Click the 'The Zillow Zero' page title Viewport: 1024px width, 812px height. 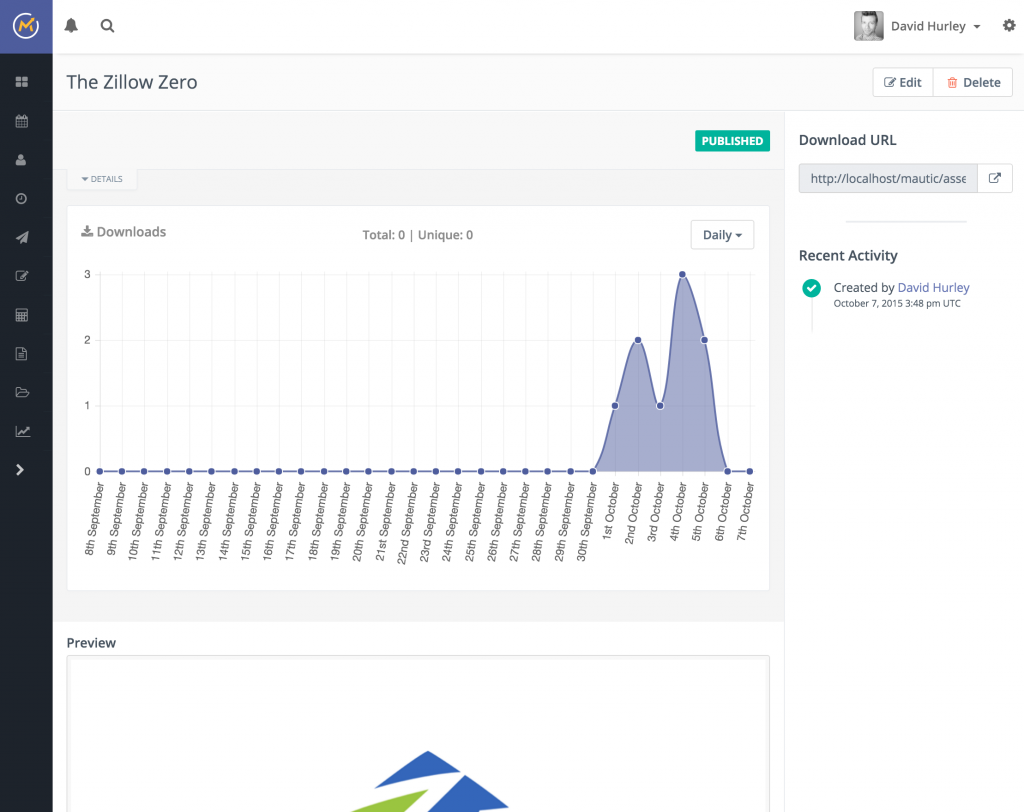(132, 82)
